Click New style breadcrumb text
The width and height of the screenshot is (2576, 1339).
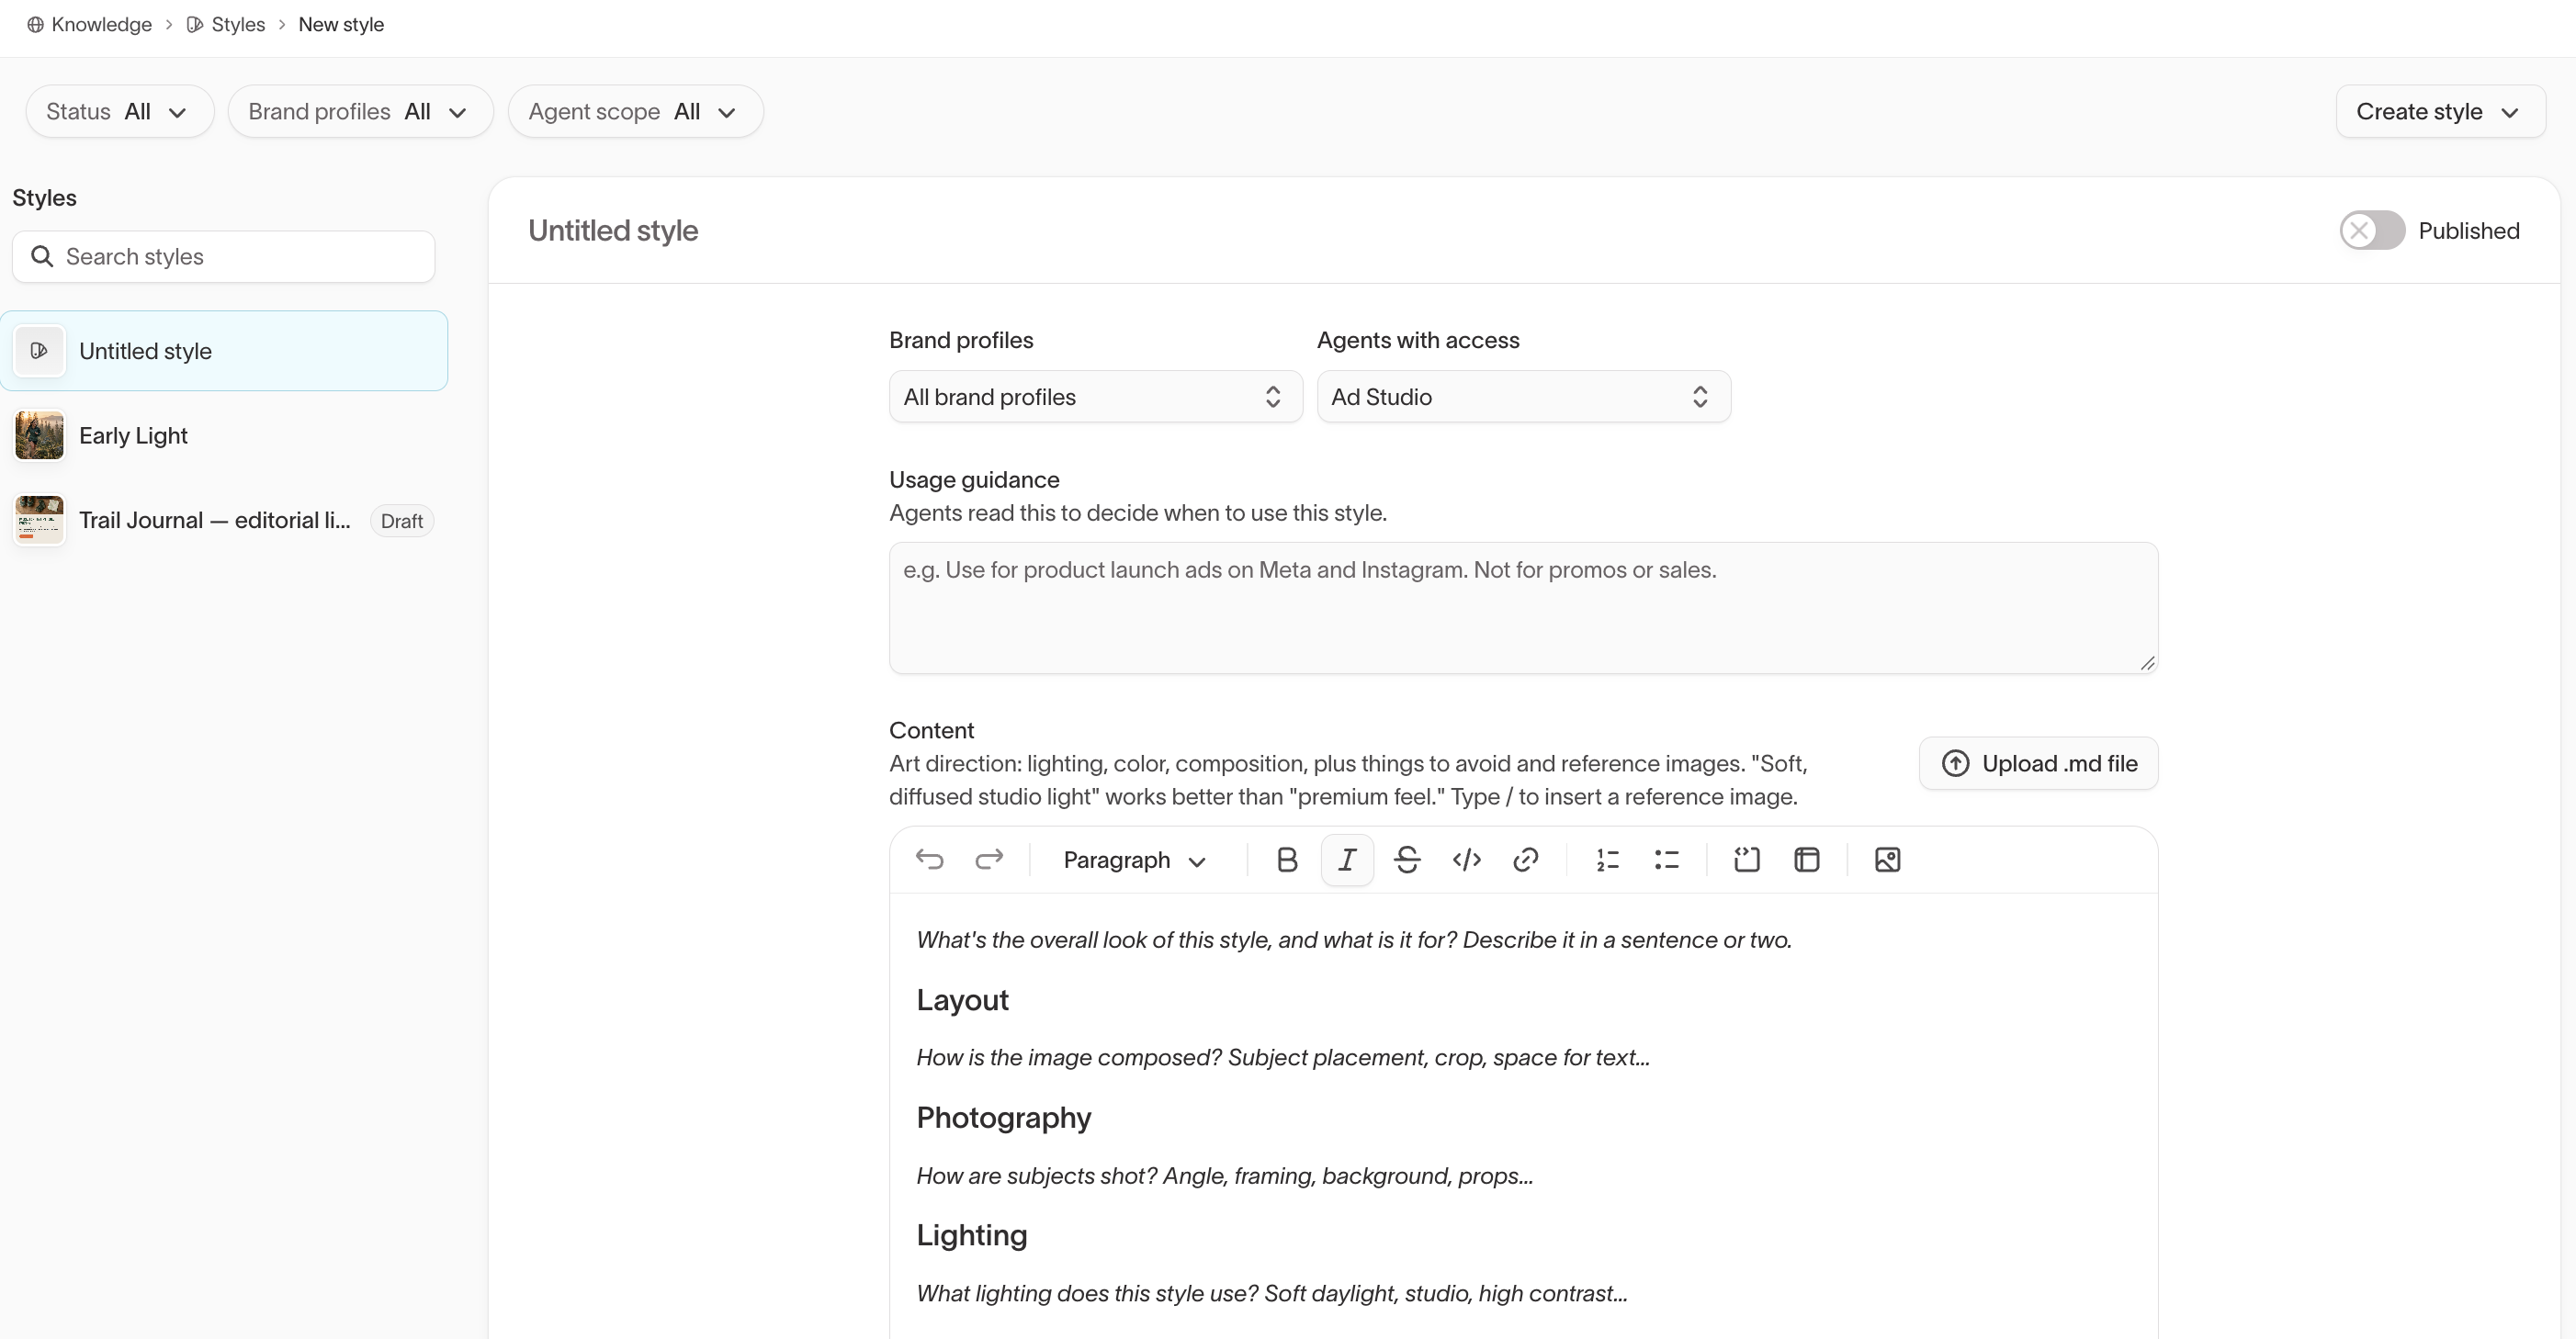[341, 24]
